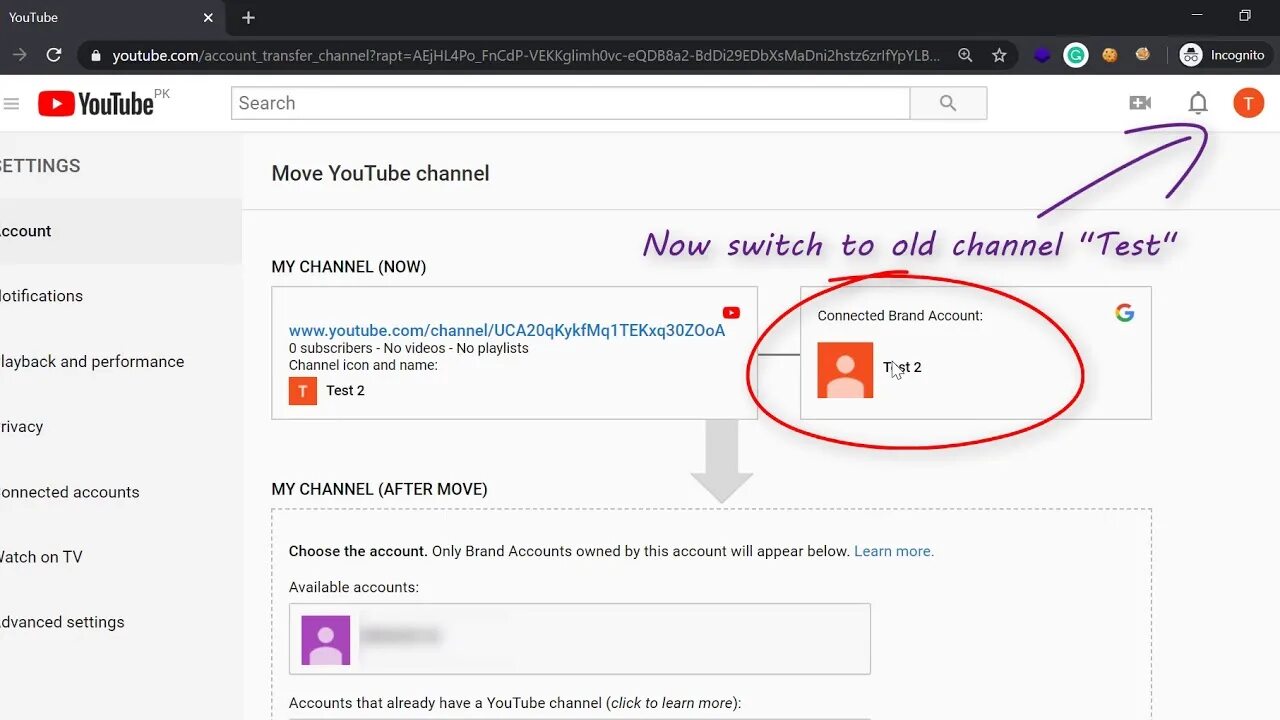Click the browser address bar URL
The image size is (1280, 720).
point(526,56)
